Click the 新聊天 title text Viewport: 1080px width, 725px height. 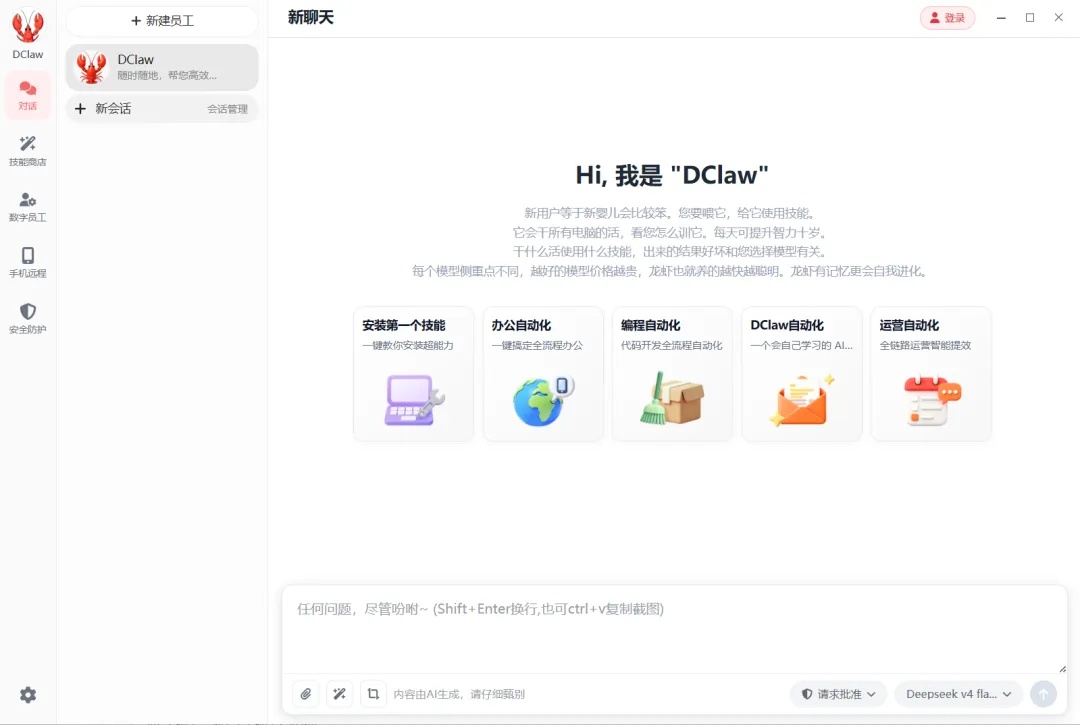coord(311,17)
